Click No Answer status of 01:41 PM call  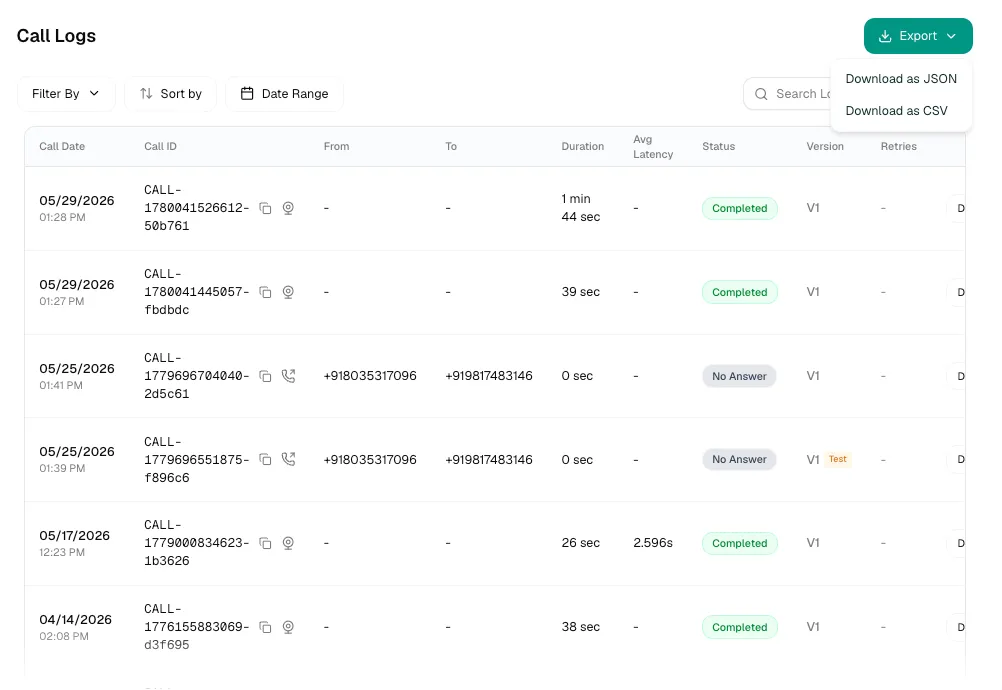pos(739,376)
